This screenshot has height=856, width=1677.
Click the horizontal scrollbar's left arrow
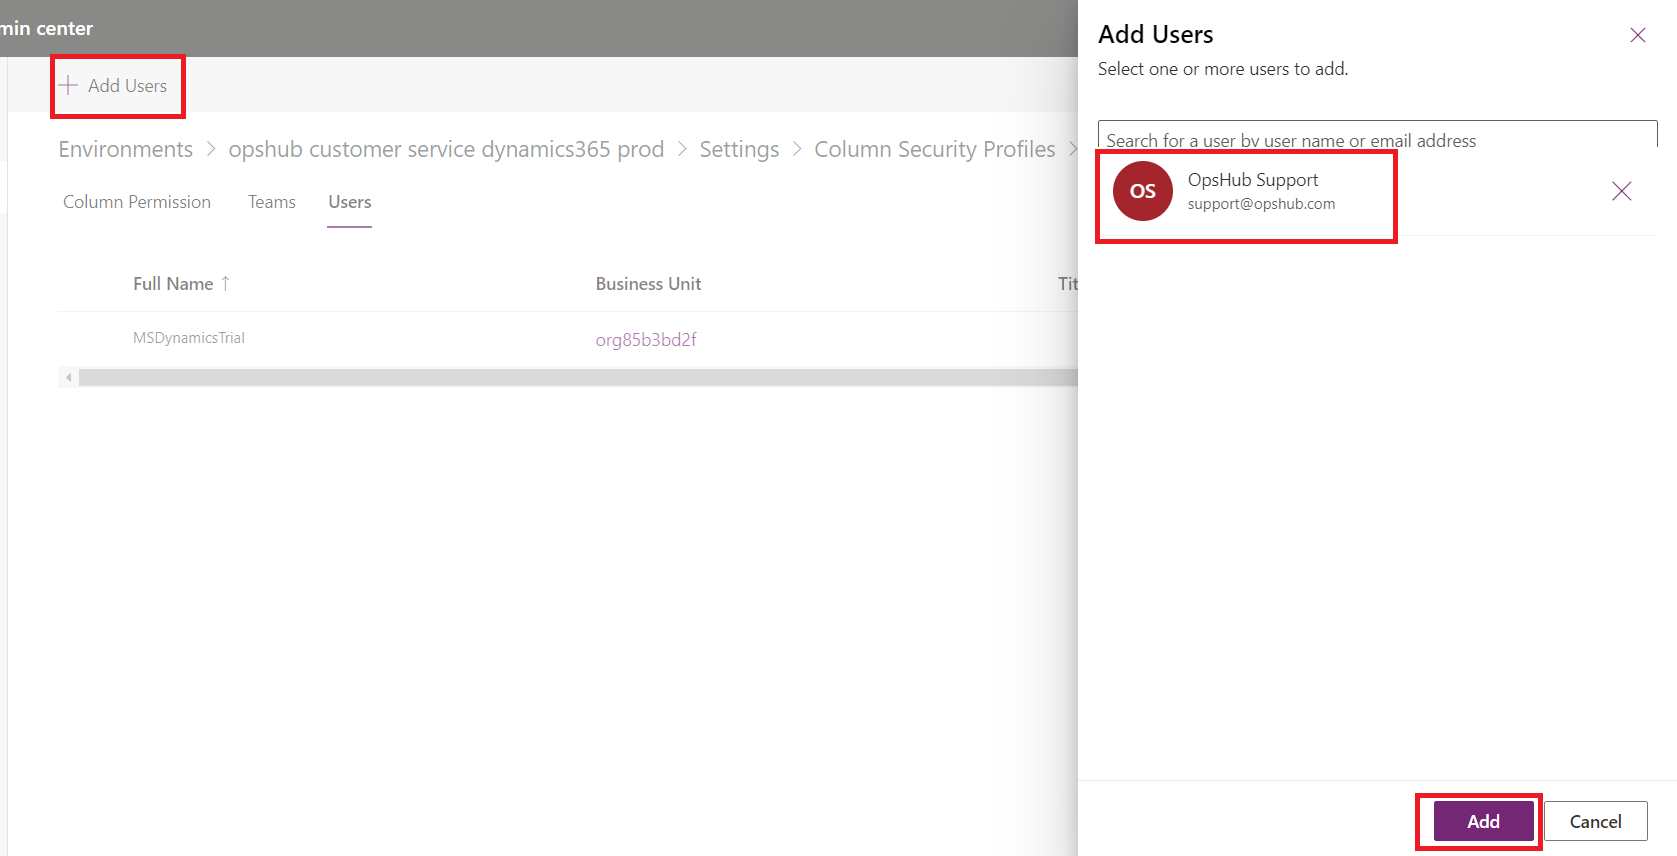(x=68, y=378)
